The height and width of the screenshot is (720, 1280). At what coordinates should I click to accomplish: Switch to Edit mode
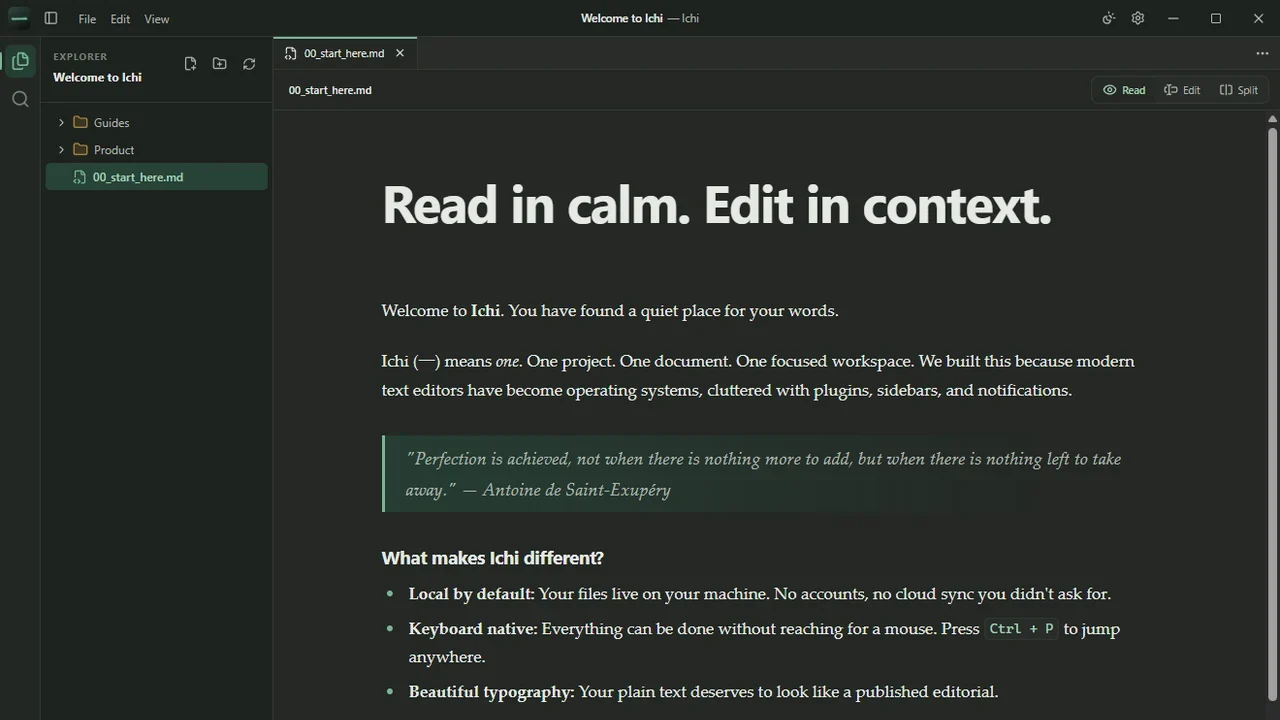(1182, 90)
